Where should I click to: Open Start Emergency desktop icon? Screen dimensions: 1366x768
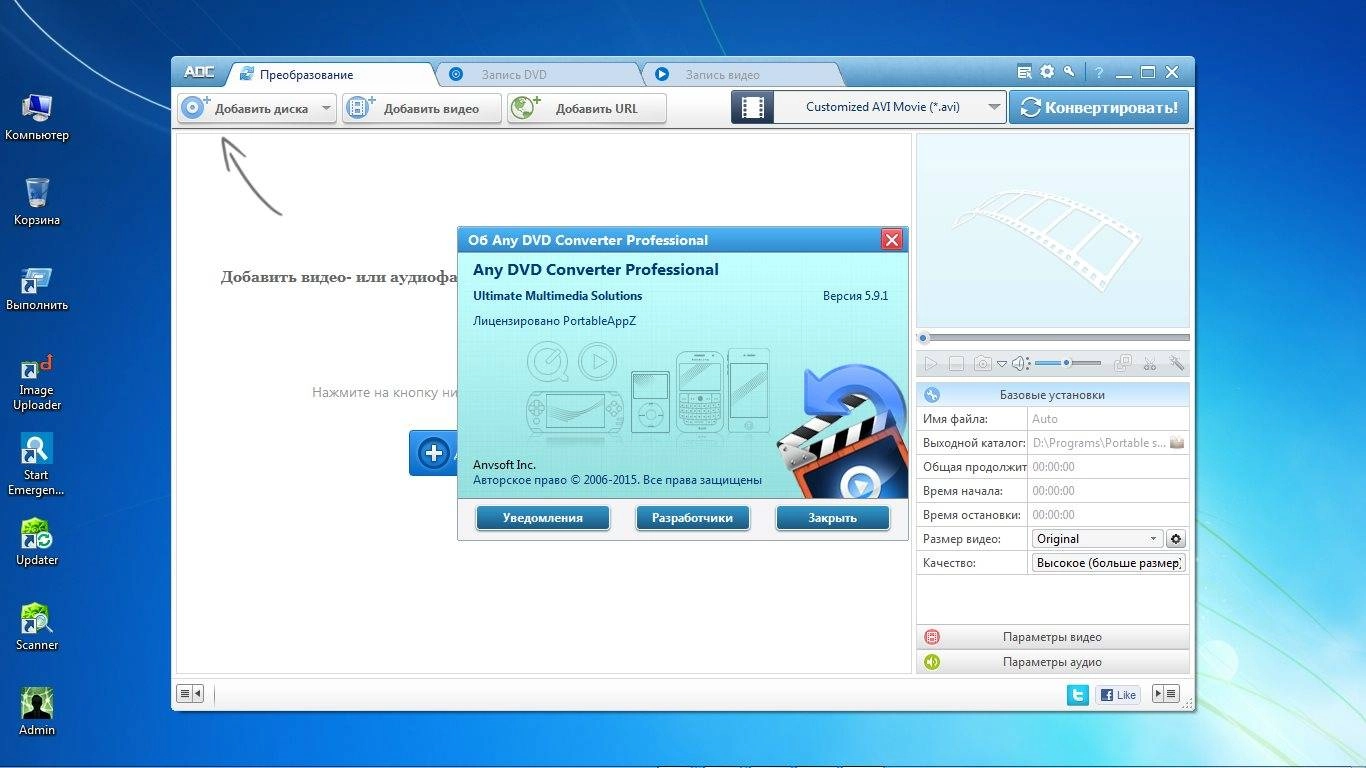pyautogui.click(x=37, y=466)
